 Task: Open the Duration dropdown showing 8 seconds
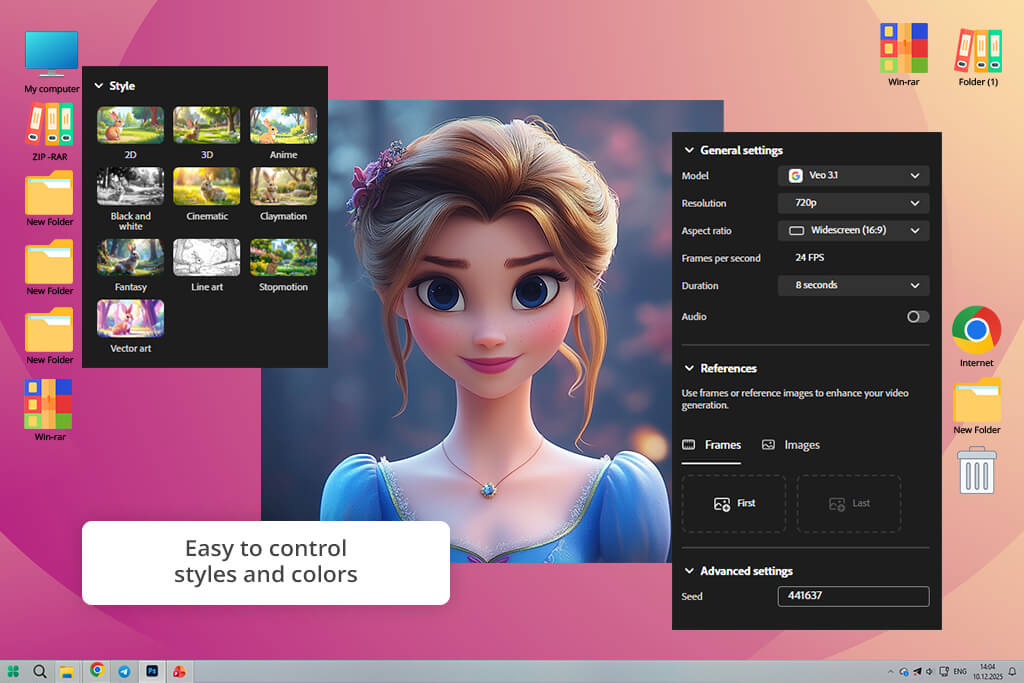pyautogui.click(x=853, y=285)
